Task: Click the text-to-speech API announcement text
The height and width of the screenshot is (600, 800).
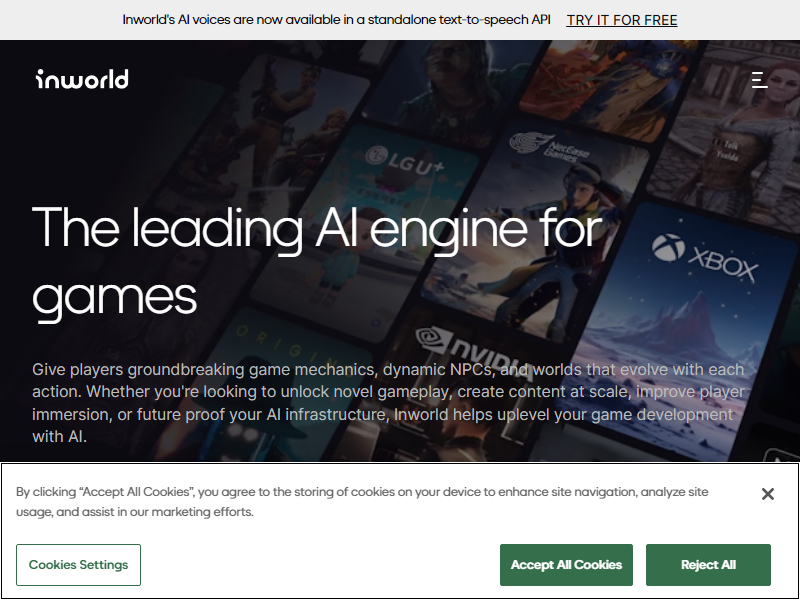Action: click(336, 20)
